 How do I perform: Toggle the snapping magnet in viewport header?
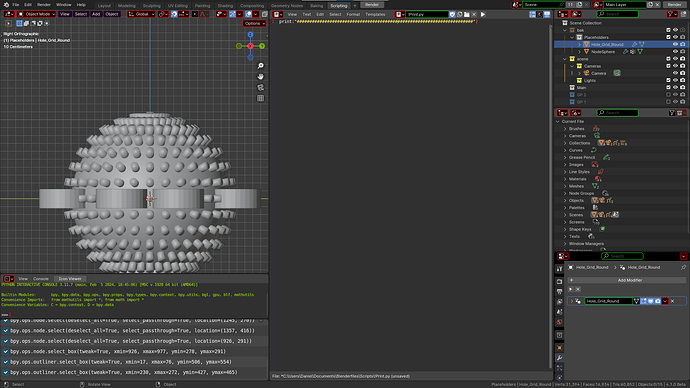pyautogui.click(x=174, y=14)
